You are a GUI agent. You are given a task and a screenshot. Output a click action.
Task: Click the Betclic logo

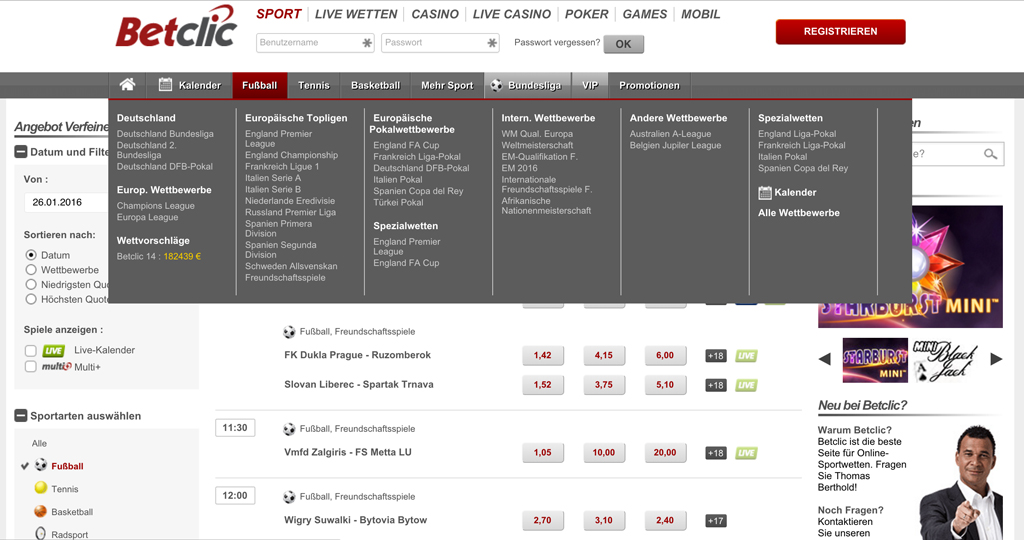[176, 27]
